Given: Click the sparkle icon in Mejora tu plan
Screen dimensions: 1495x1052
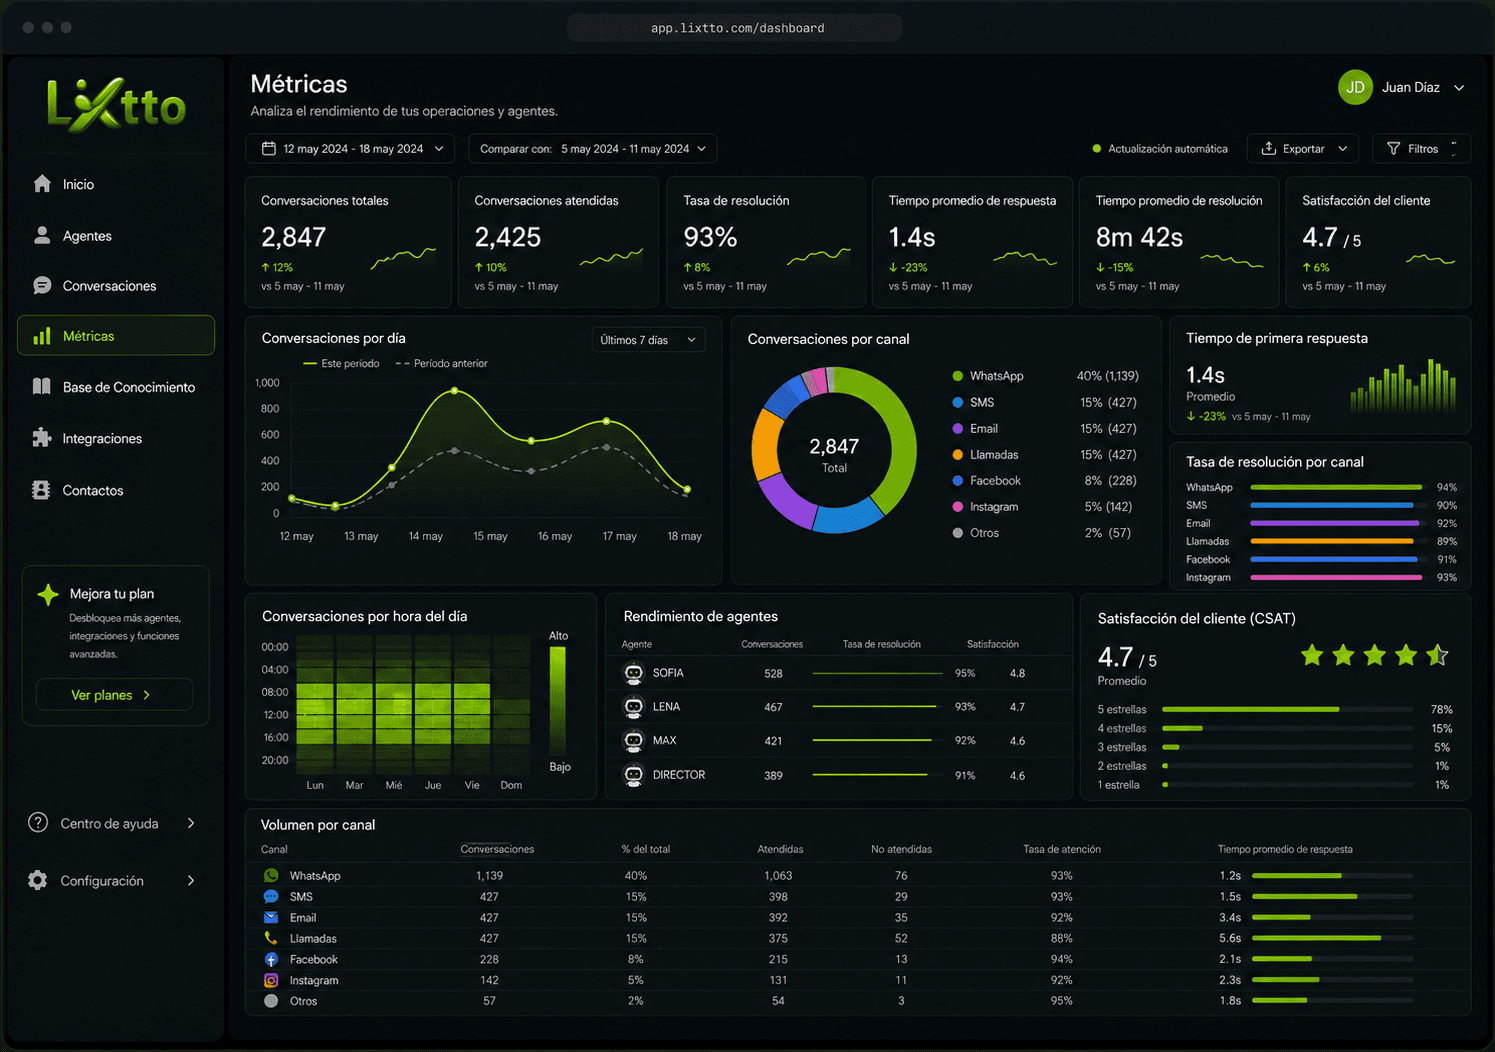Looking at the screenshot, I should (48, 594).
